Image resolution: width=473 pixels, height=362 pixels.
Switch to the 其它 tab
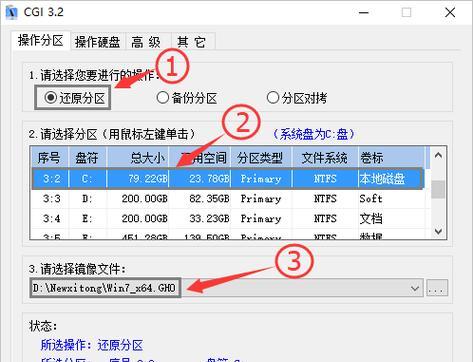pos(192,42)
